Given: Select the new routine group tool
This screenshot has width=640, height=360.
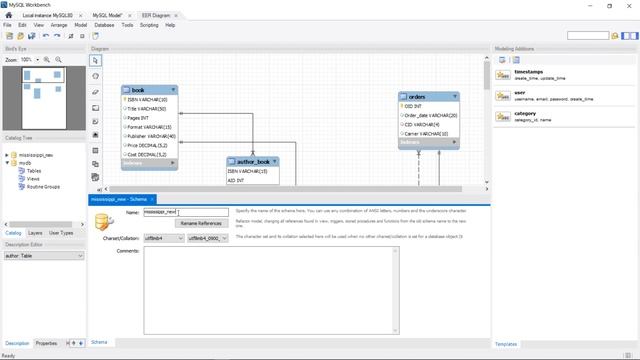Looking at the screenshot, I should point(96,177).
